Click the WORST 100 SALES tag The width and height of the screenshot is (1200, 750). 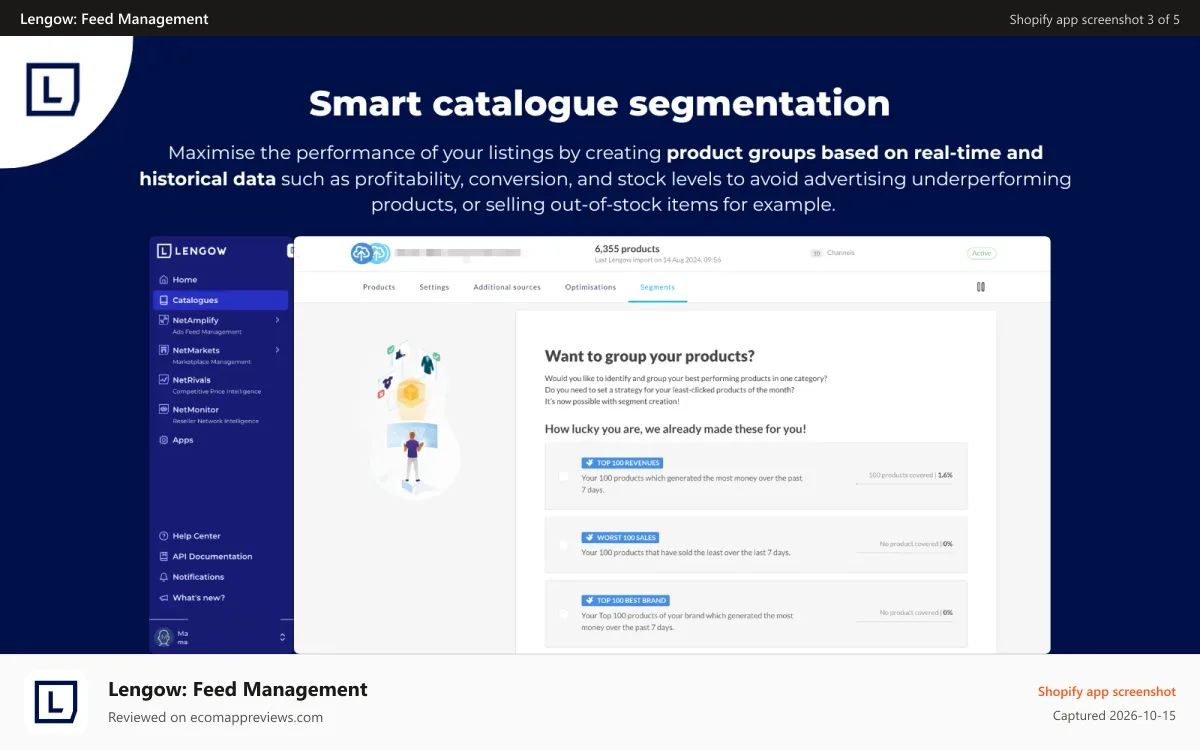coord(620,537)
